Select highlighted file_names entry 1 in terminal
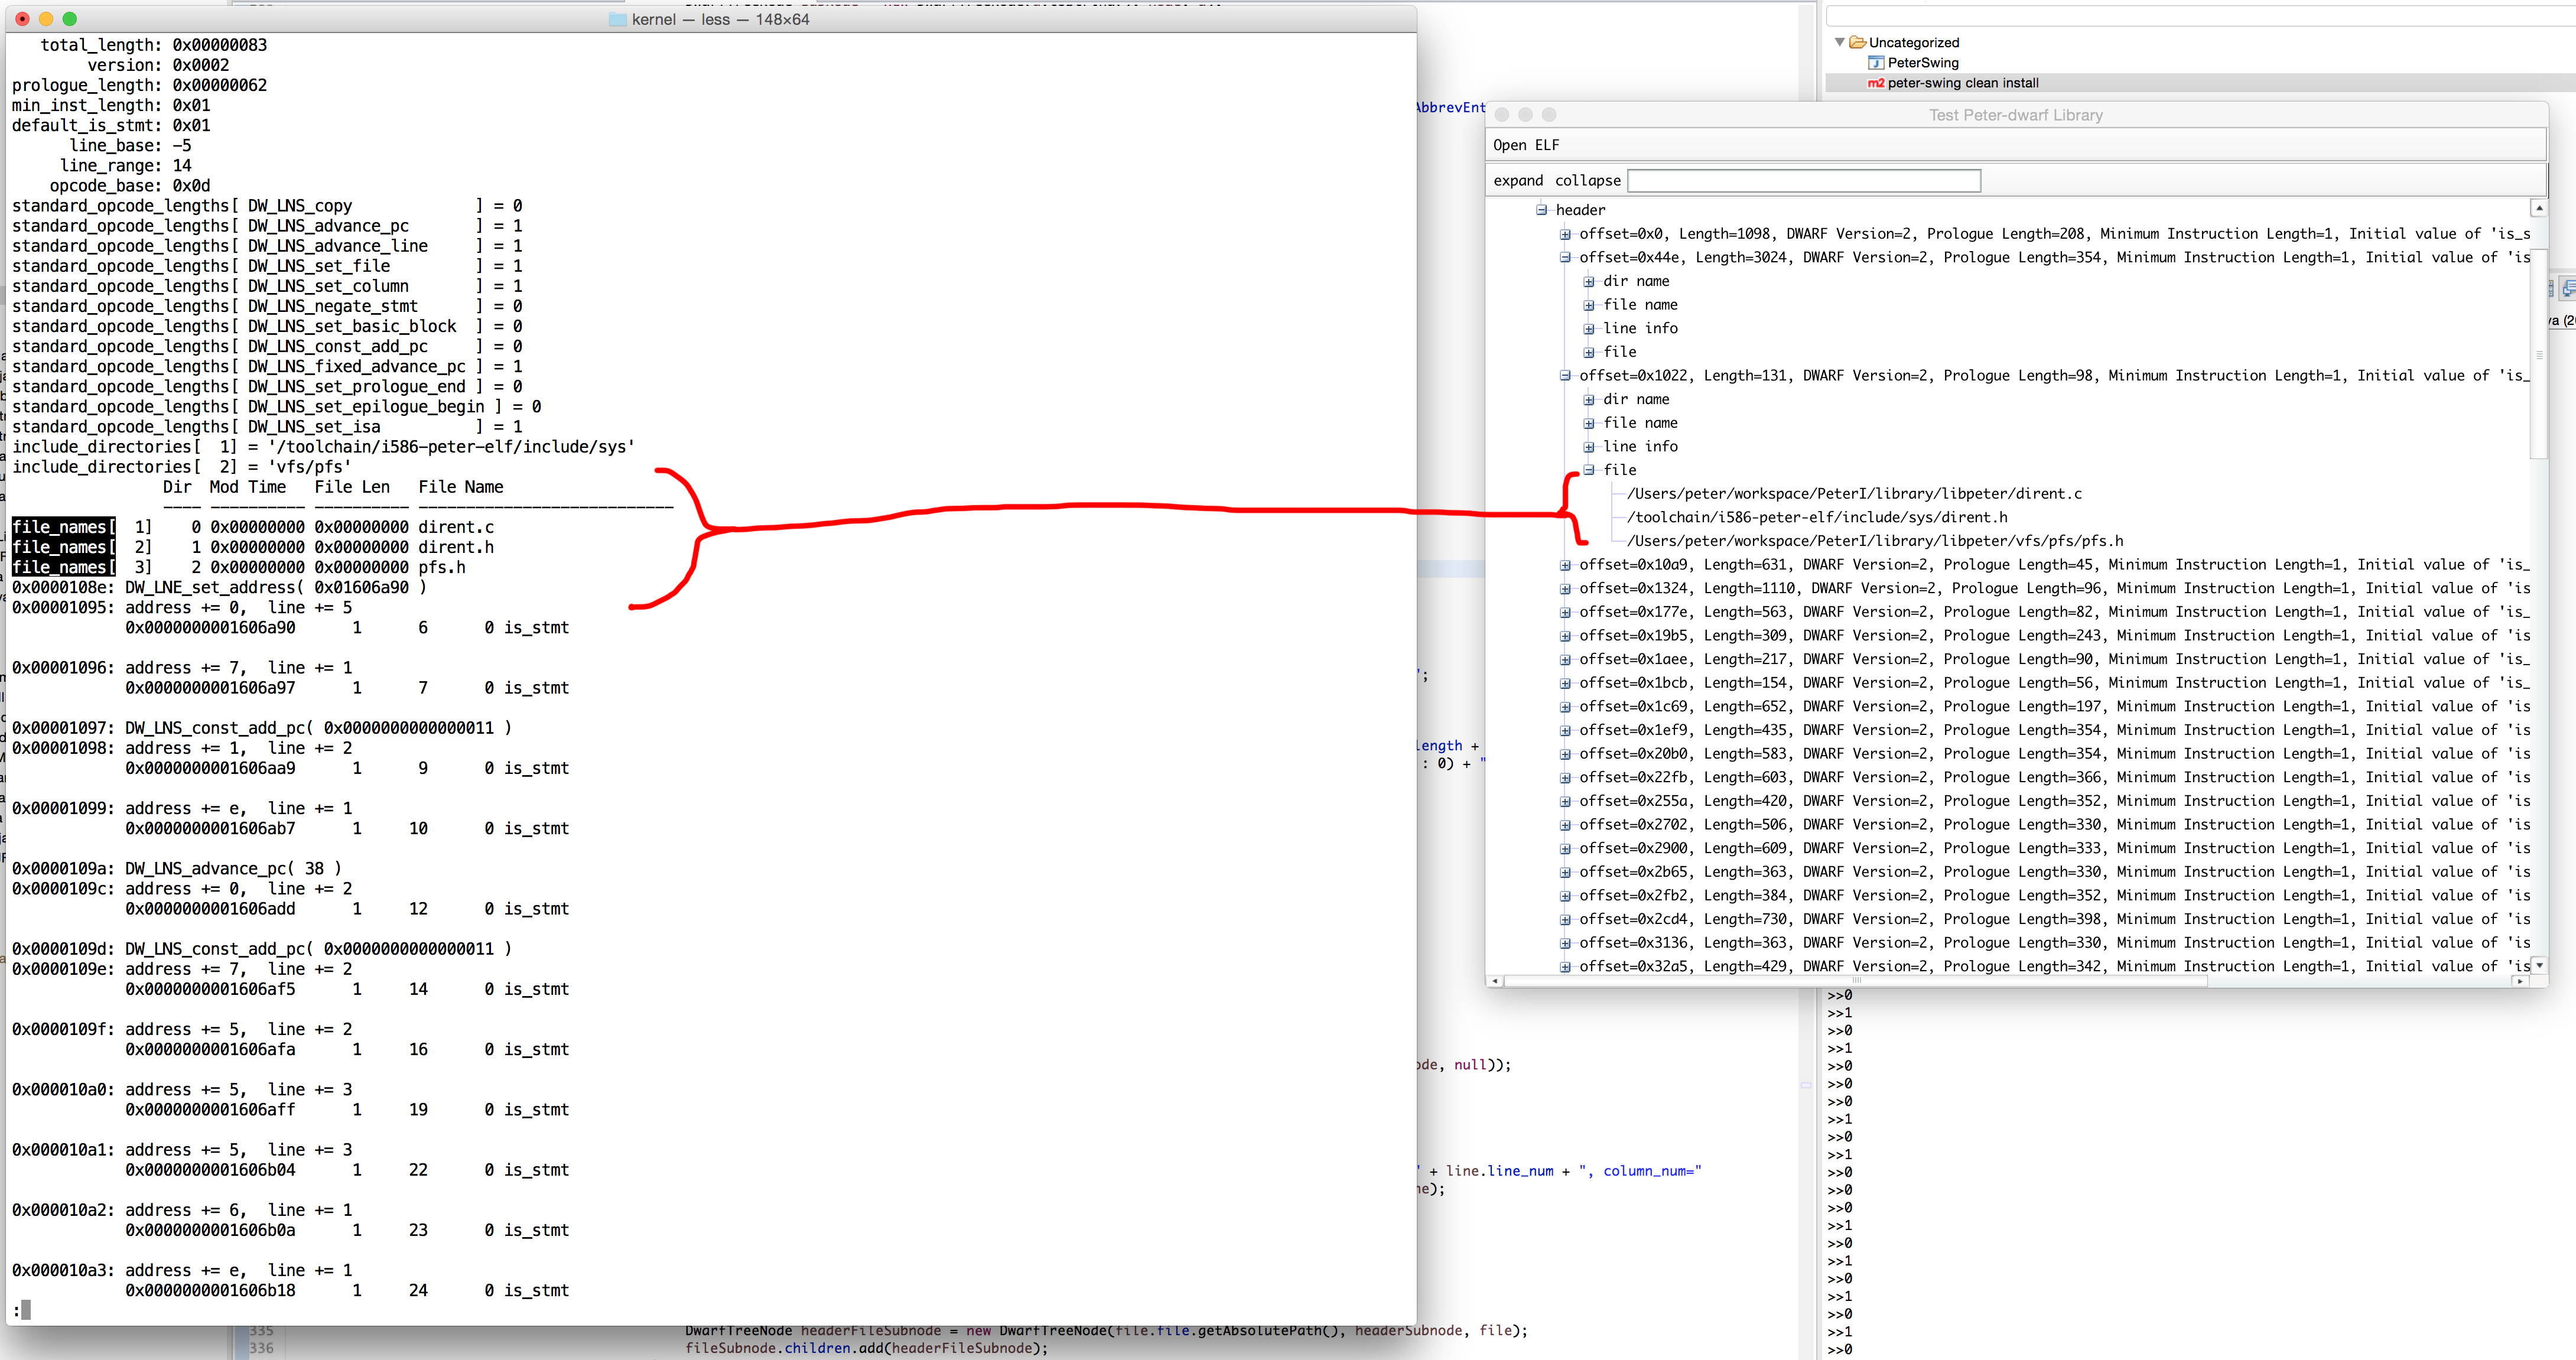The image size is (2576, 1360). click(64, 527)
